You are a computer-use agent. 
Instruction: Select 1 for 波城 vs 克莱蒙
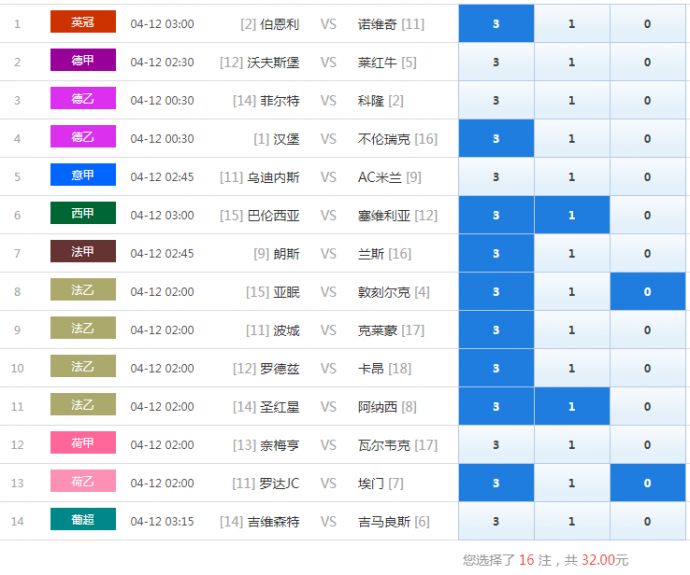pos(572,330)
